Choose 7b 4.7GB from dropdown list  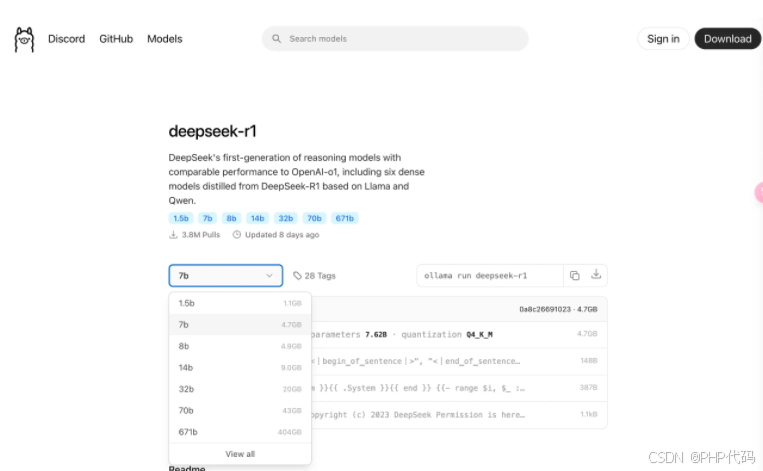[x=240, y=325]
